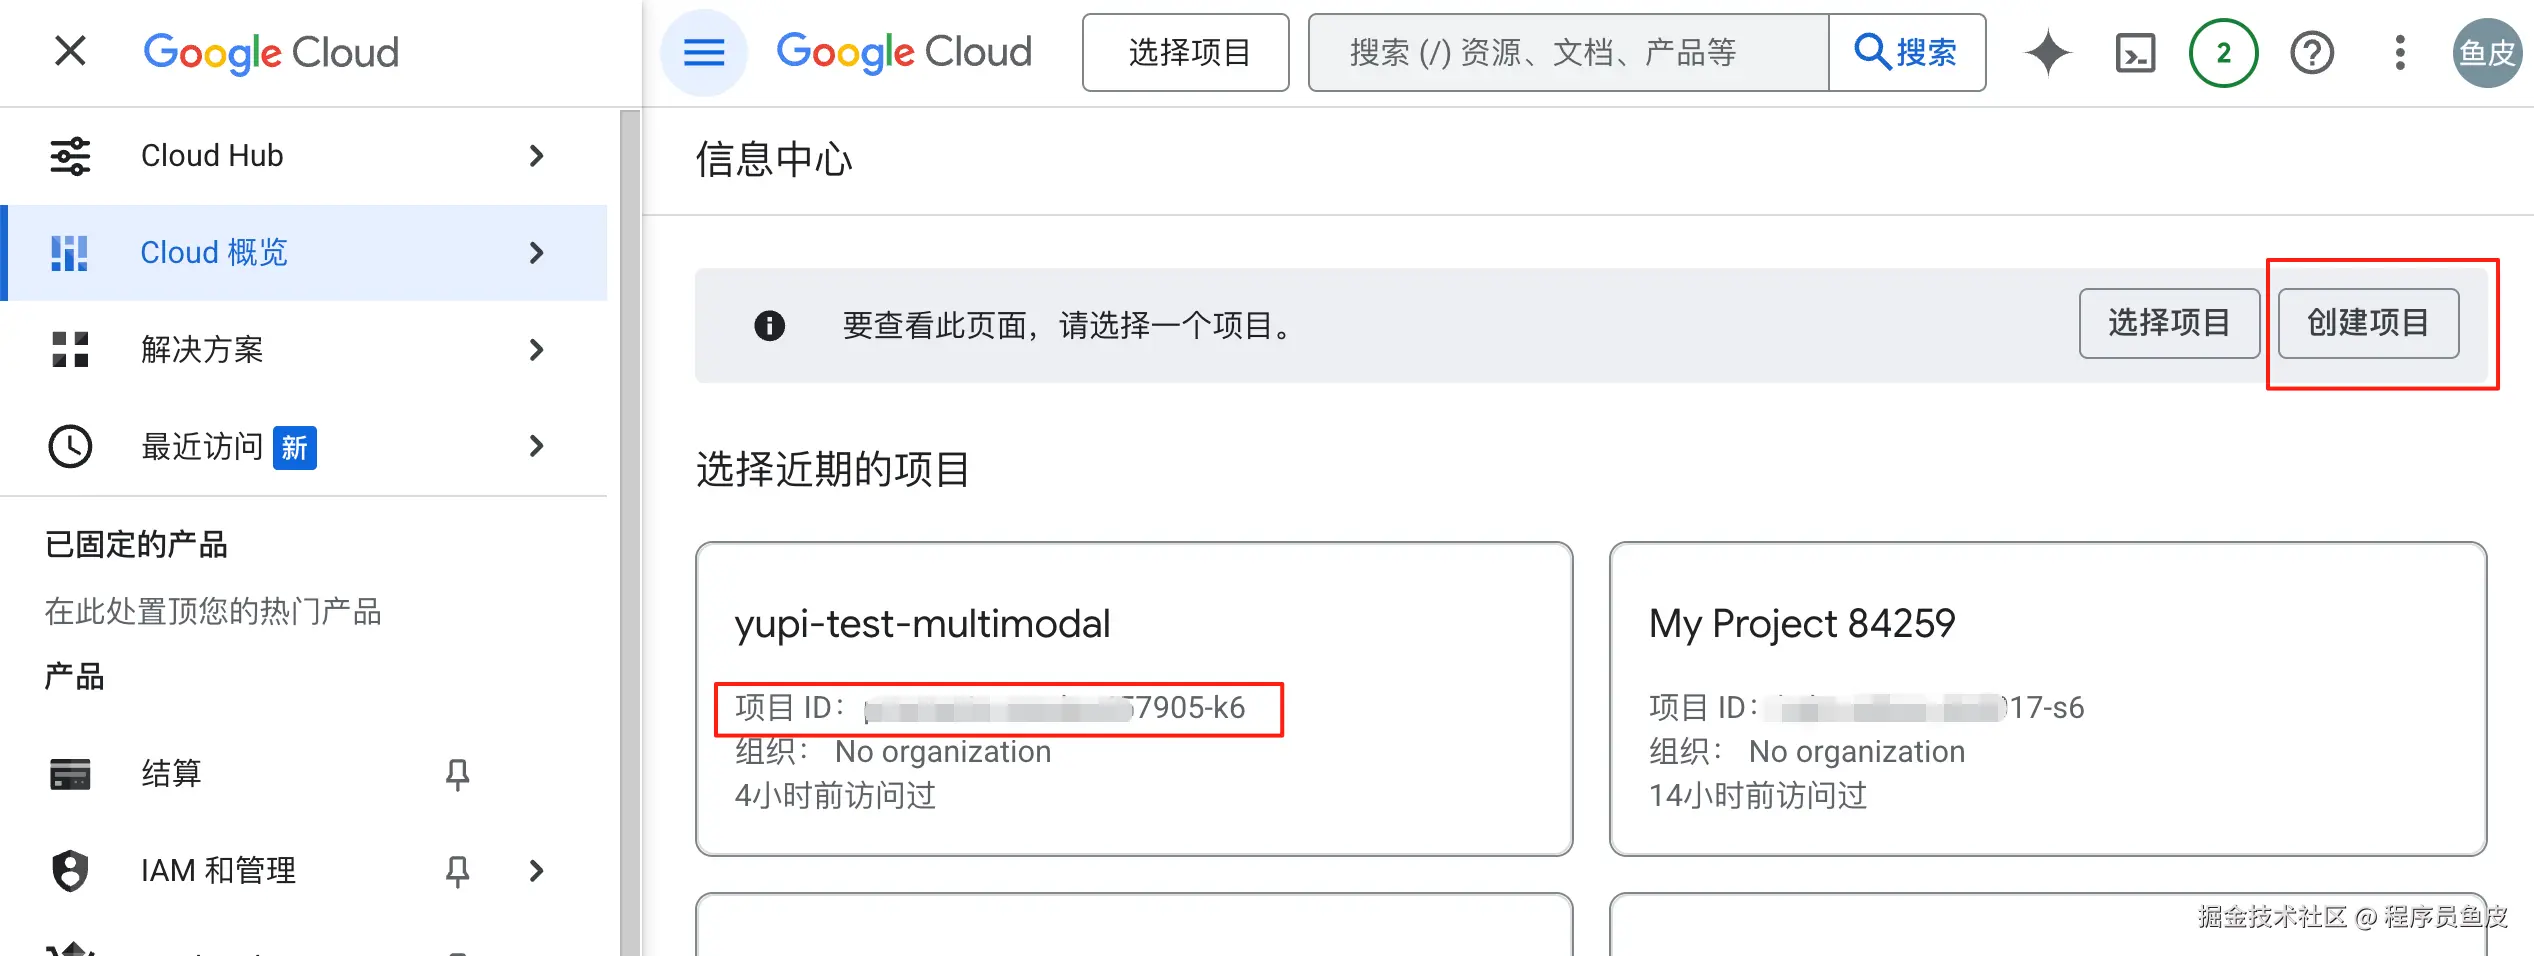Open notifications badge showing 2

[2223, 53]
